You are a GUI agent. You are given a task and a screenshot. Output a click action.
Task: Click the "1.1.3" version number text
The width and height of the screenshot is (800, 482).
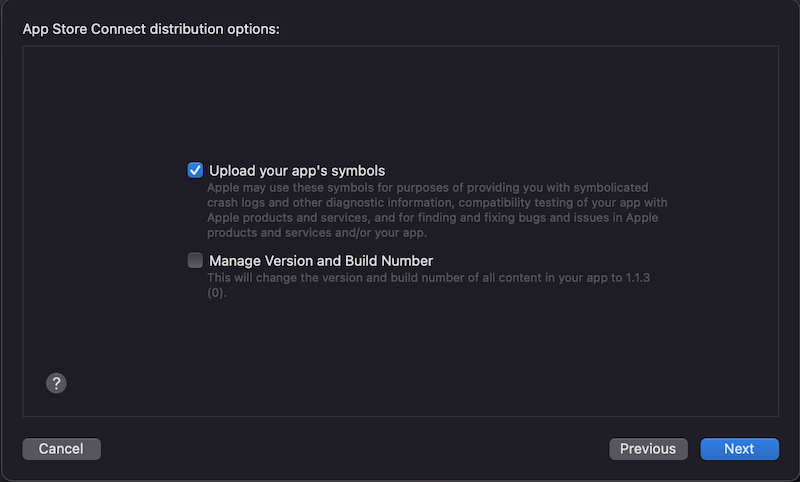638,278
